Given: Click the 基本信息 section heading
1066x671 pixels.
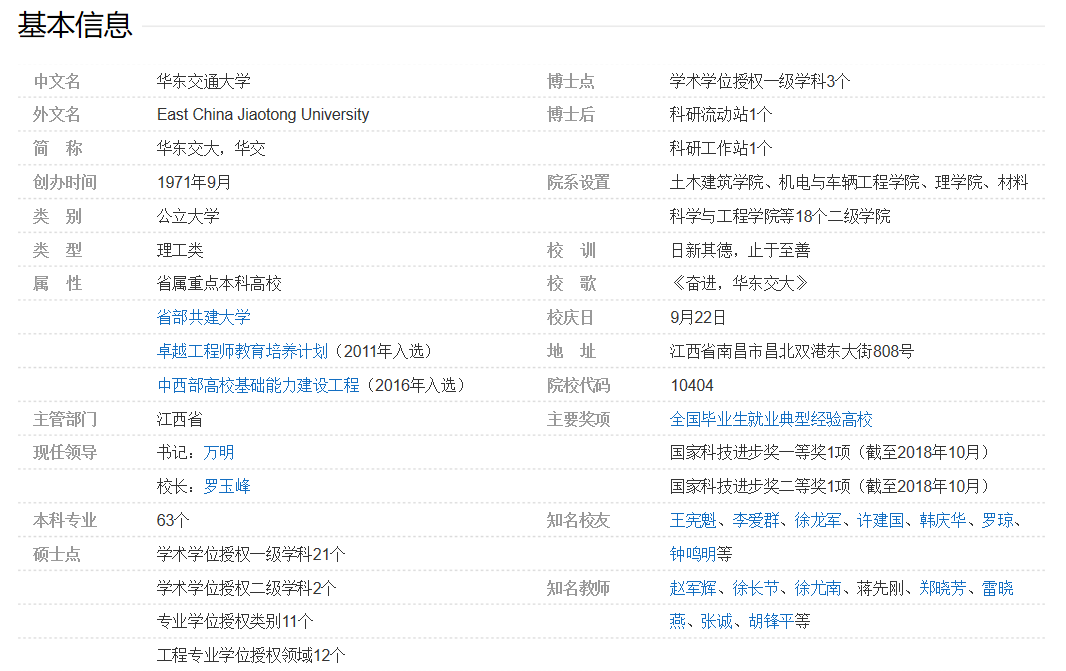Looking at the screenshot, I should 75,25.
